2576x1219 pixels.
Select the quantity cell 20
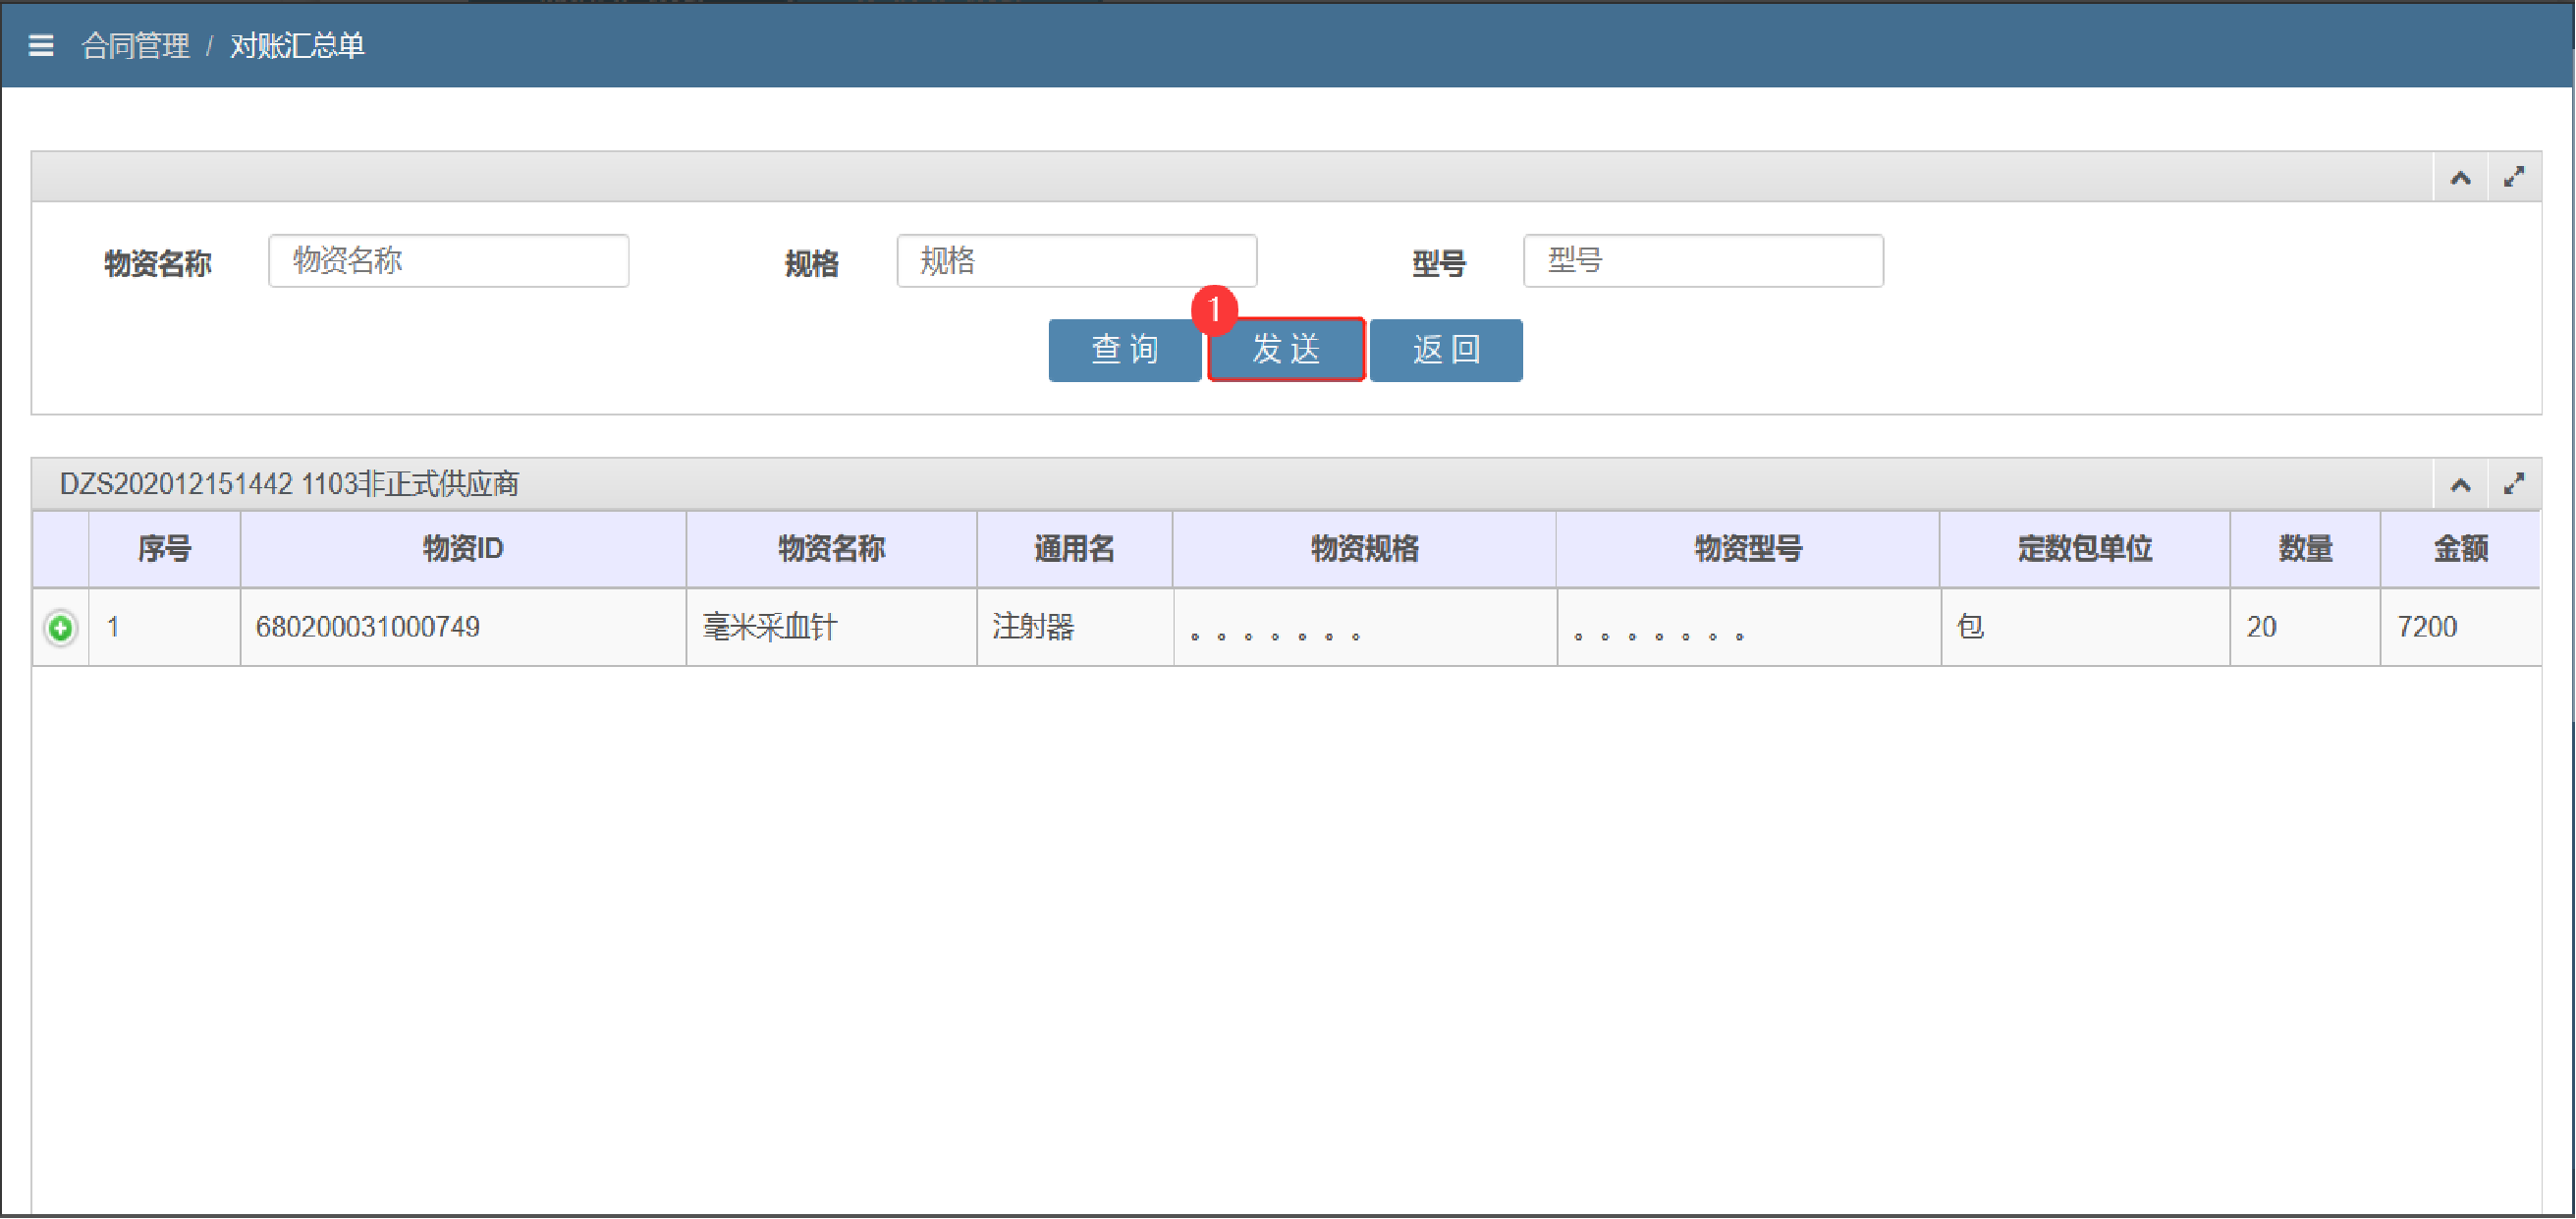click(x=2306, y=628)
